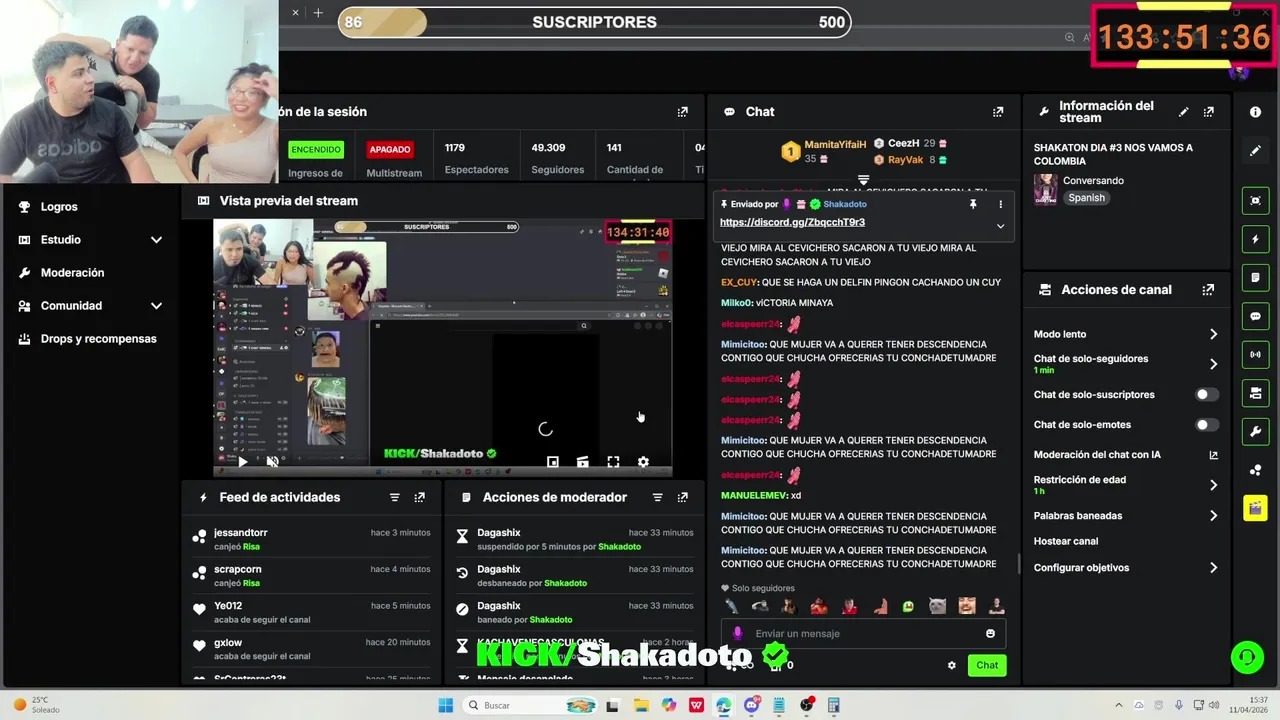Pop out the Información del stream panel
1280x720 pixels.
coord(1208,112)
